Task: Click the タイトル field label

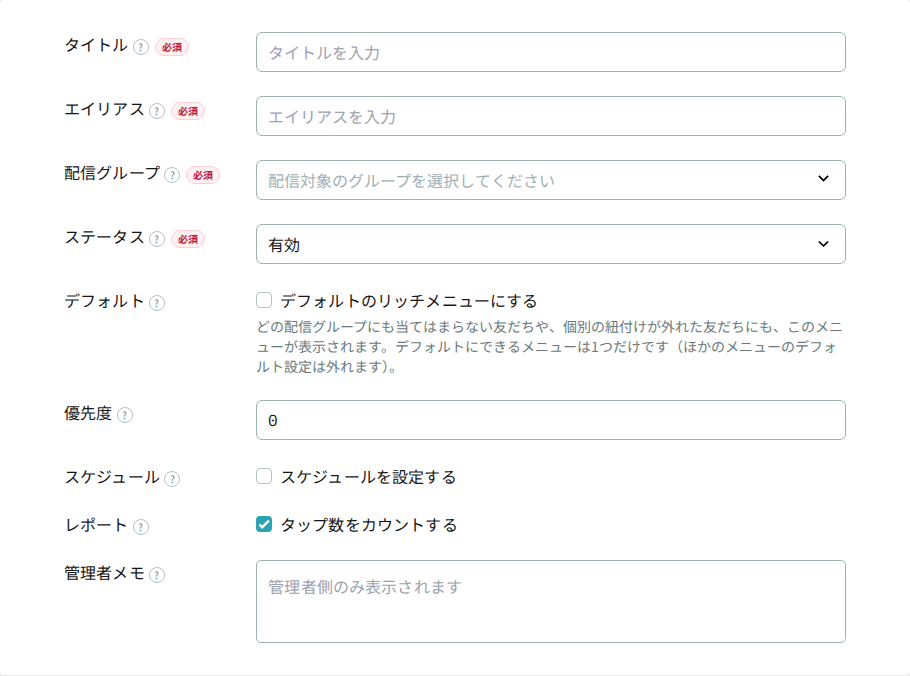Action: [96, 46]
